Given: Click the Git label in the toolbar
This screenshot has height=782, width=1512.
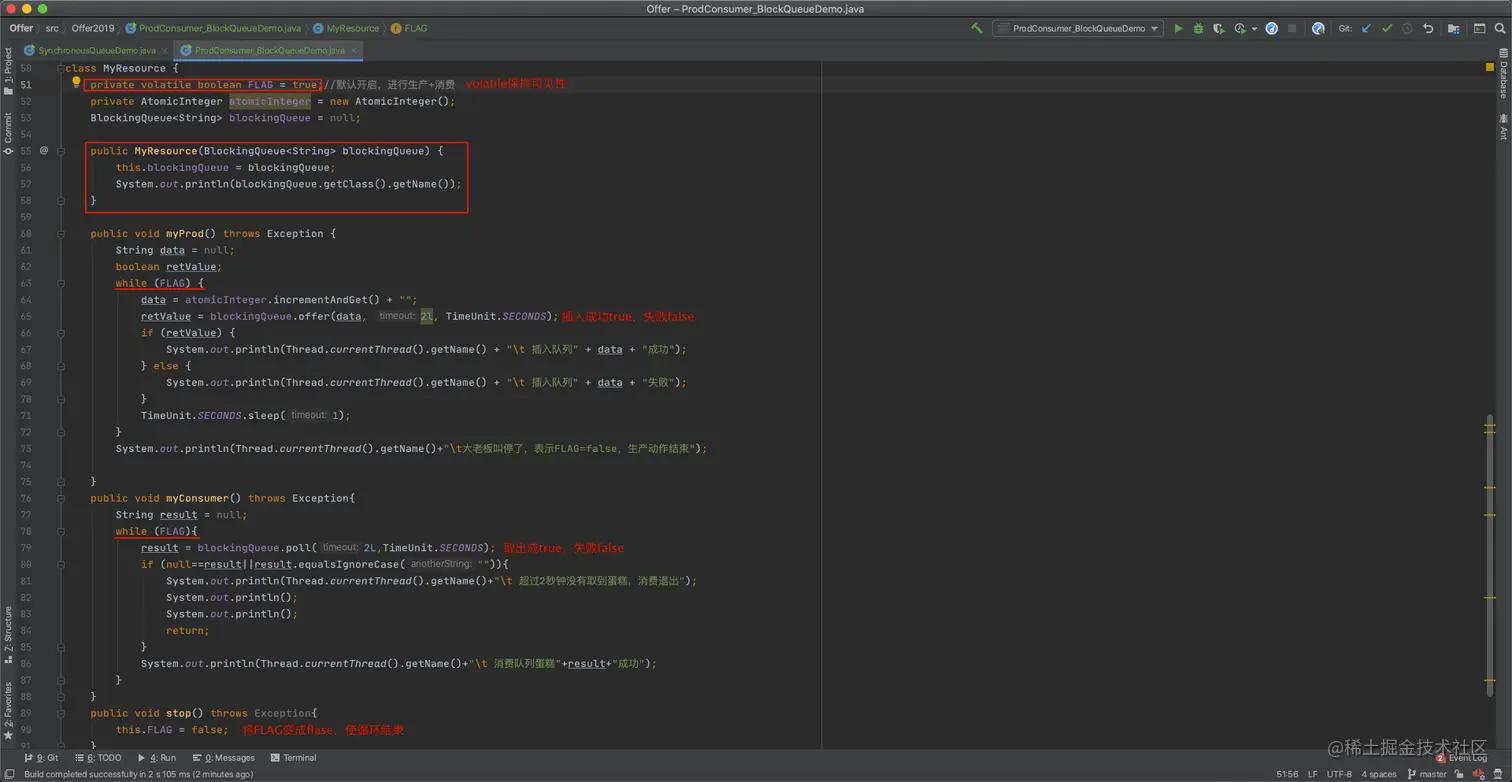Looking at the screenshot, I should point(1346,29).
